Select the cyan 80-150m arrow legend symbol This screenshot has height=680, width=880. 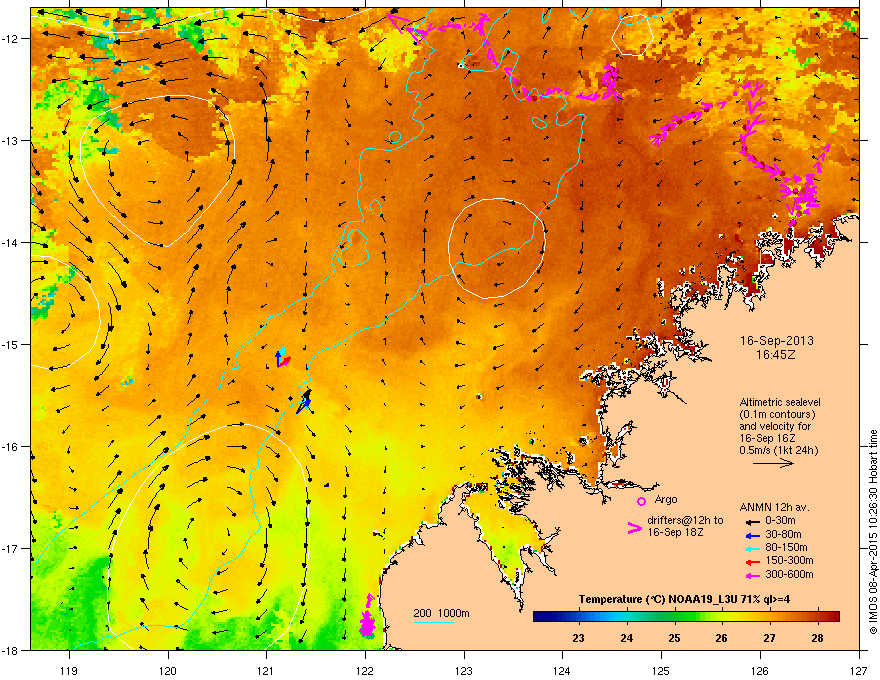point(752,548)
